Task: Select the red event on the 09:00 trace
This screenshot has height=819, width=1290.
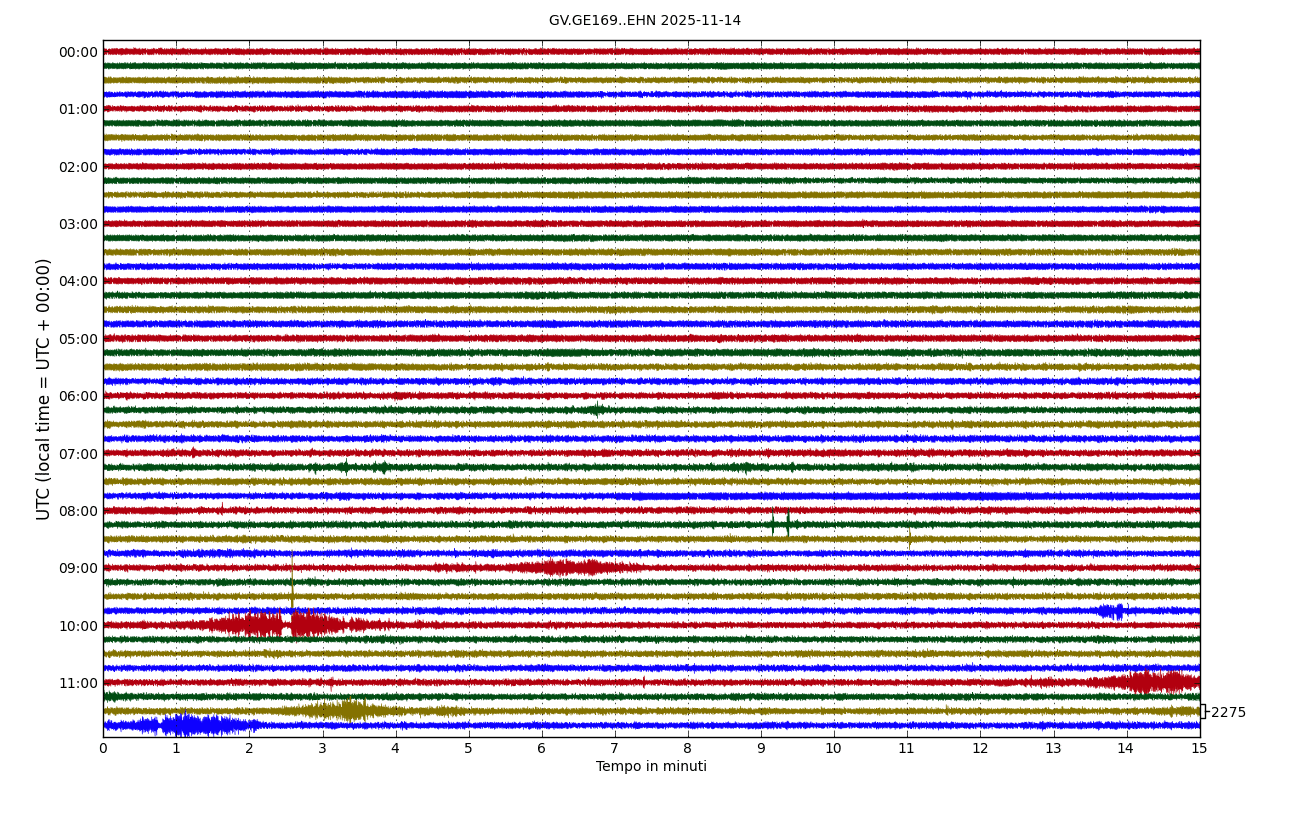Action: (570, 568)
